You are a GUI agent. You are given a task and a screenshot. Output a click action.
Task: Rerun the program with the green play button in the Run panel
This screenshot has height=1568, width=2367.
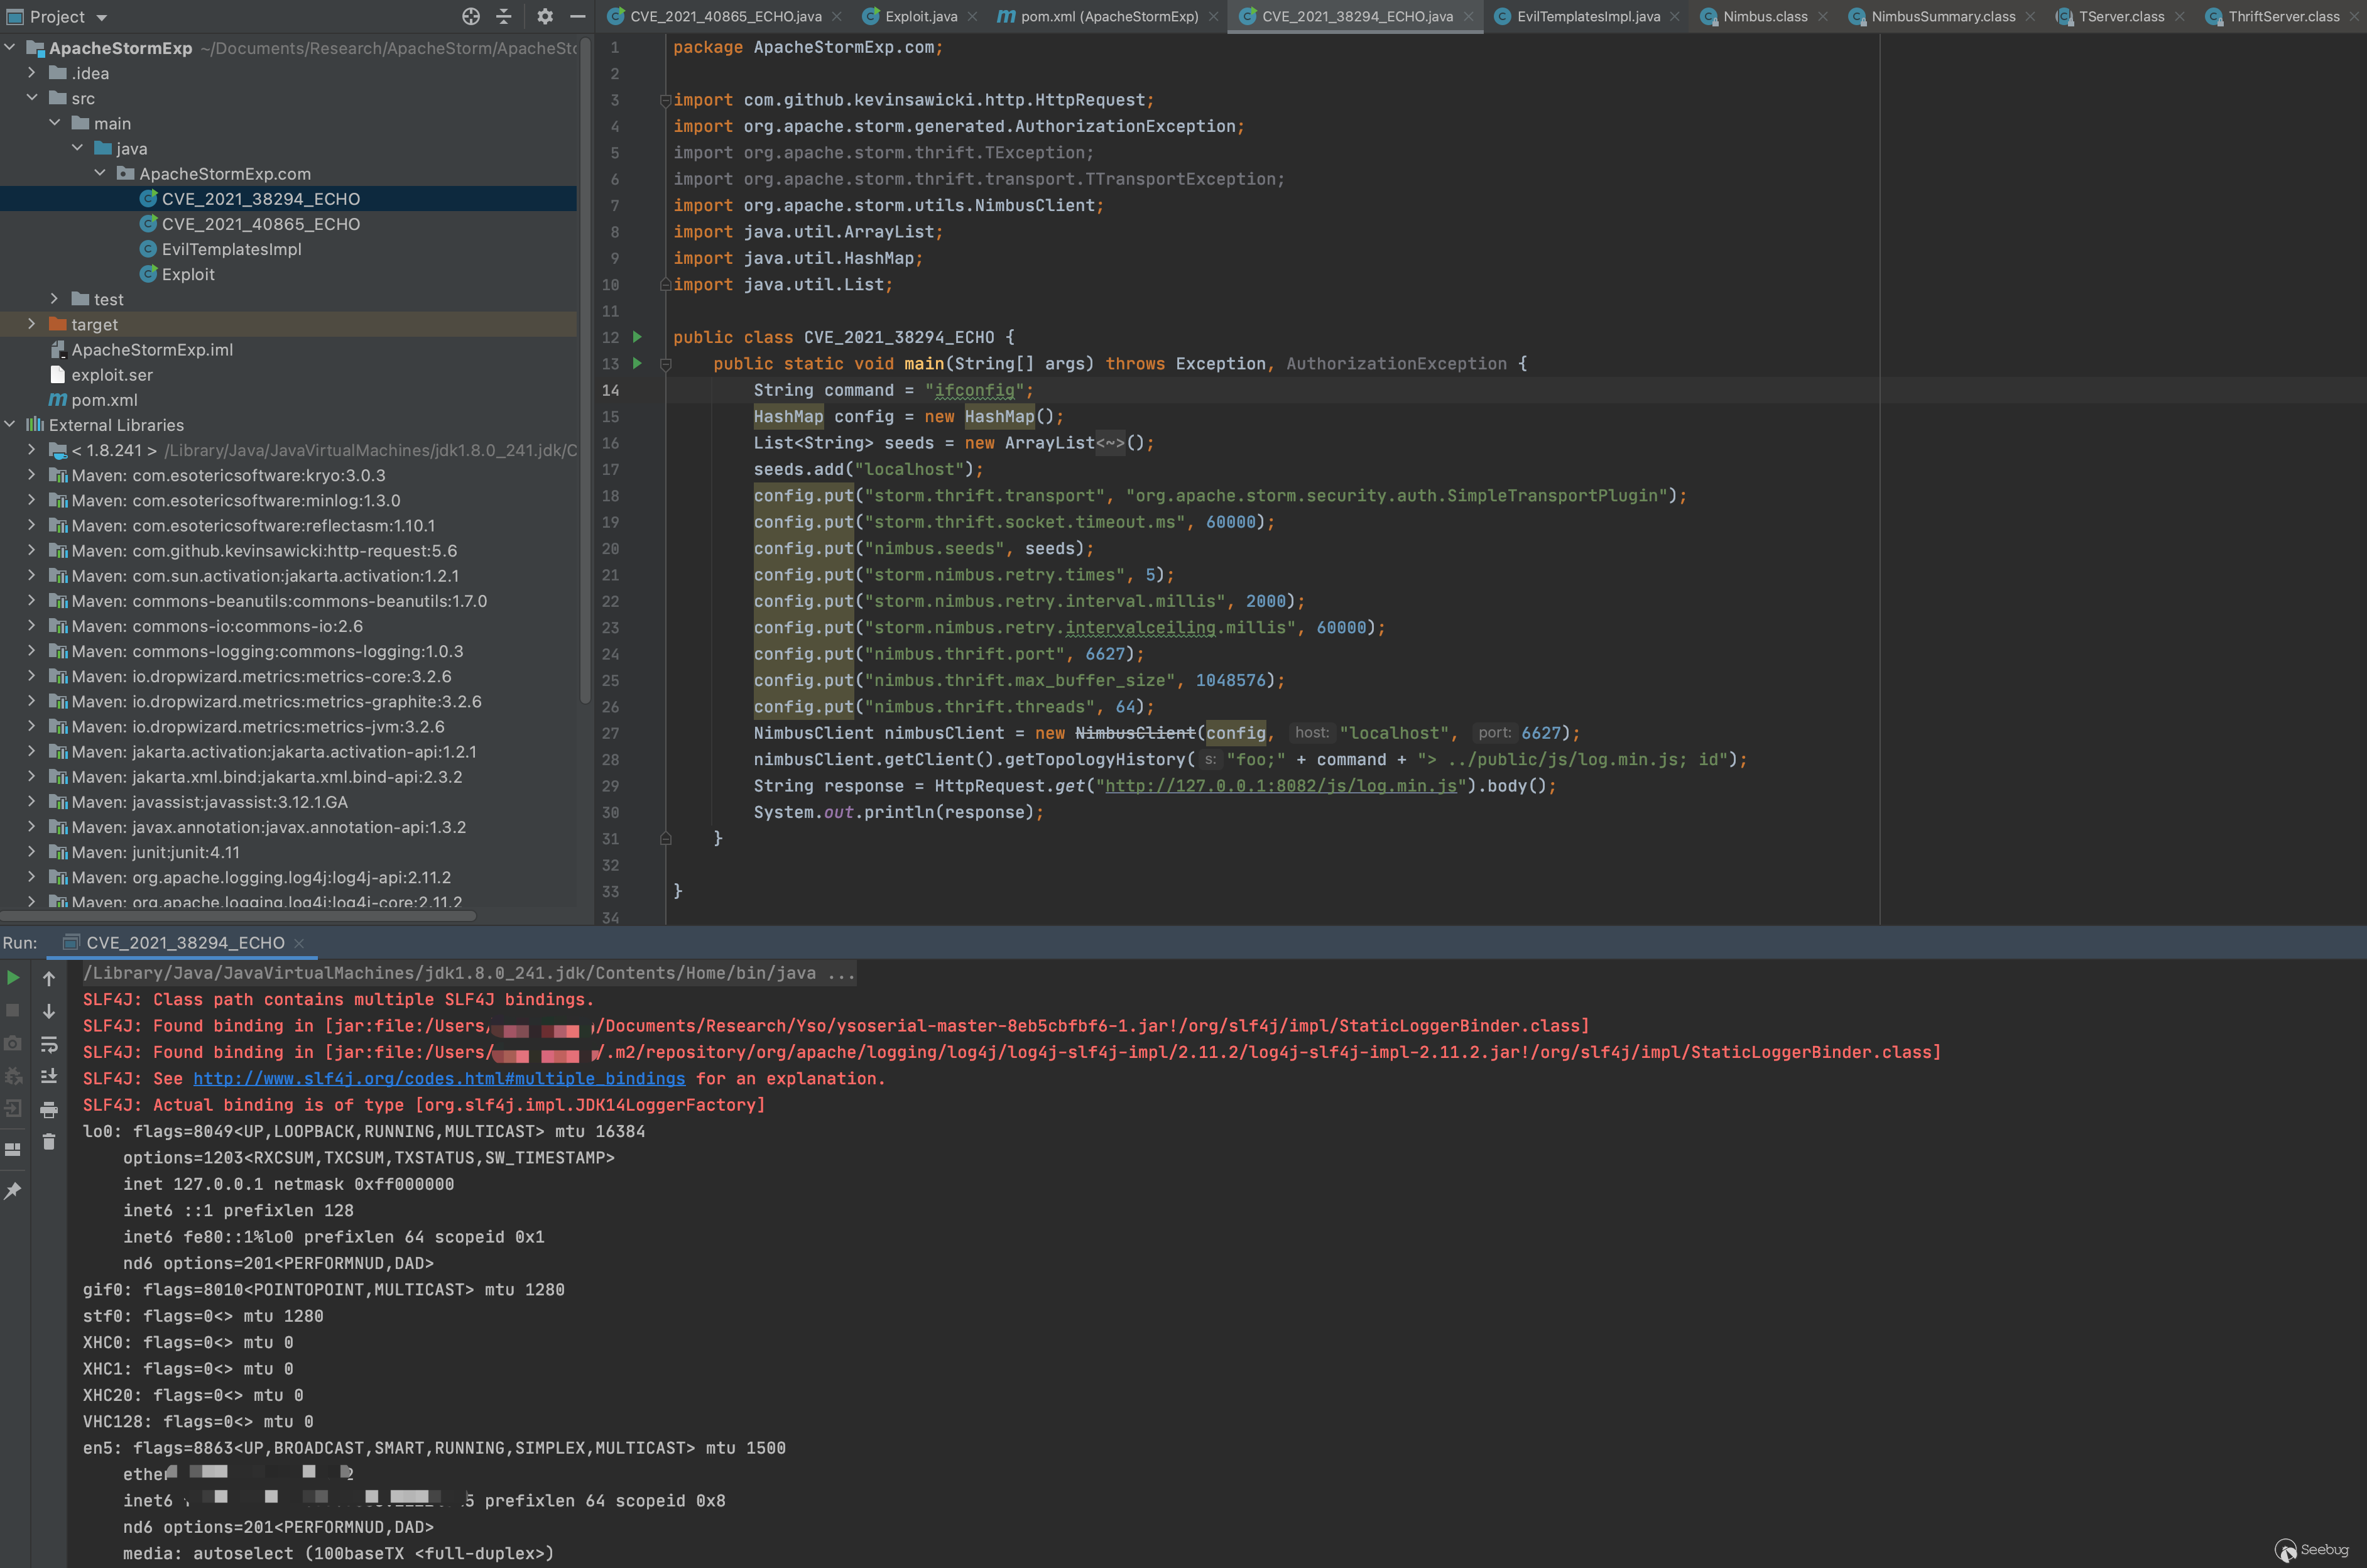(x=13, y=978)
